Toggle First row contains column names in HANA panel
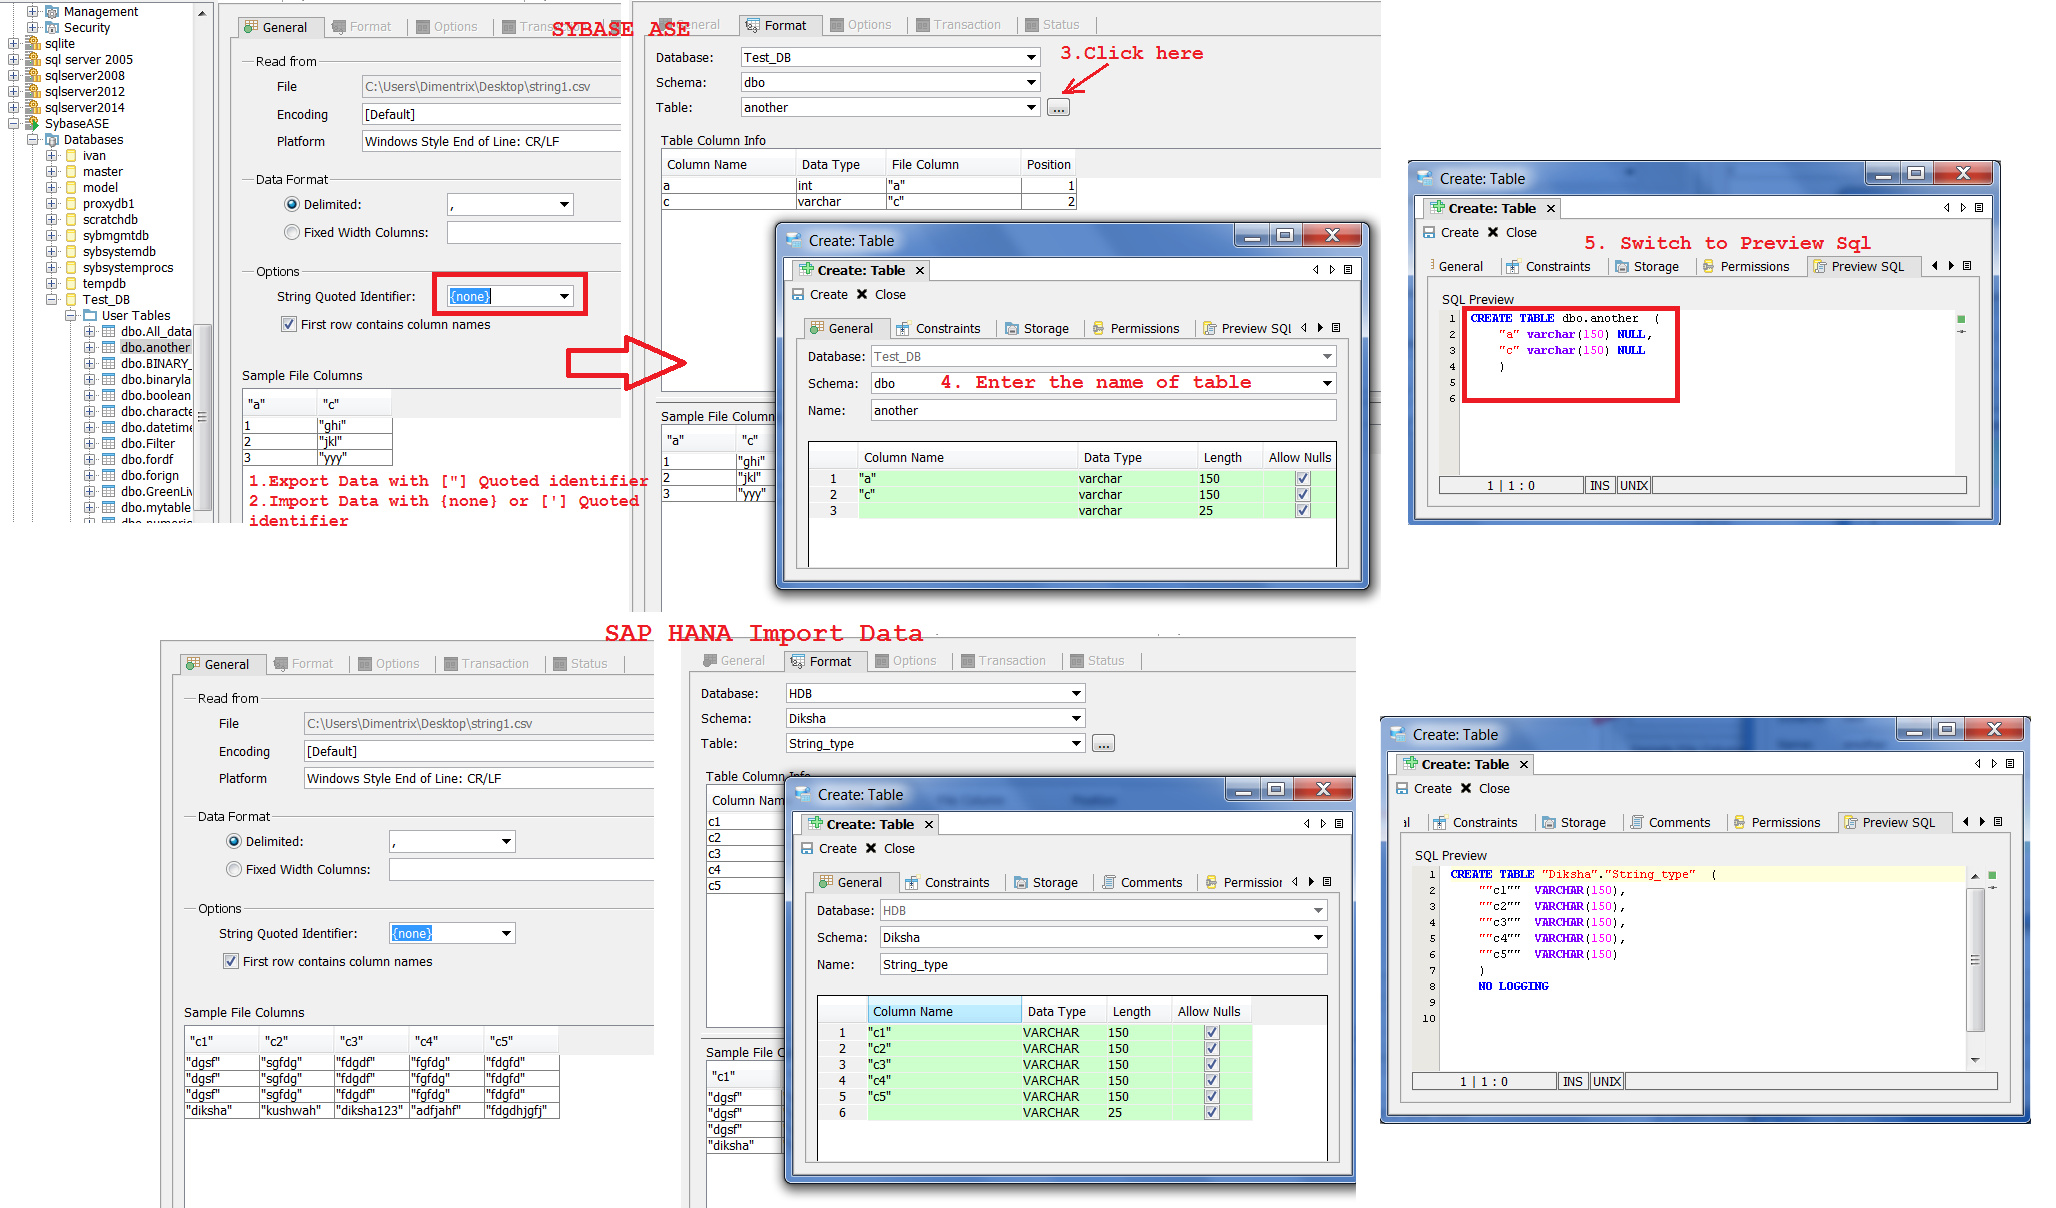The width and height of the screenshot is (2056, 1208). tap(231, 961)
